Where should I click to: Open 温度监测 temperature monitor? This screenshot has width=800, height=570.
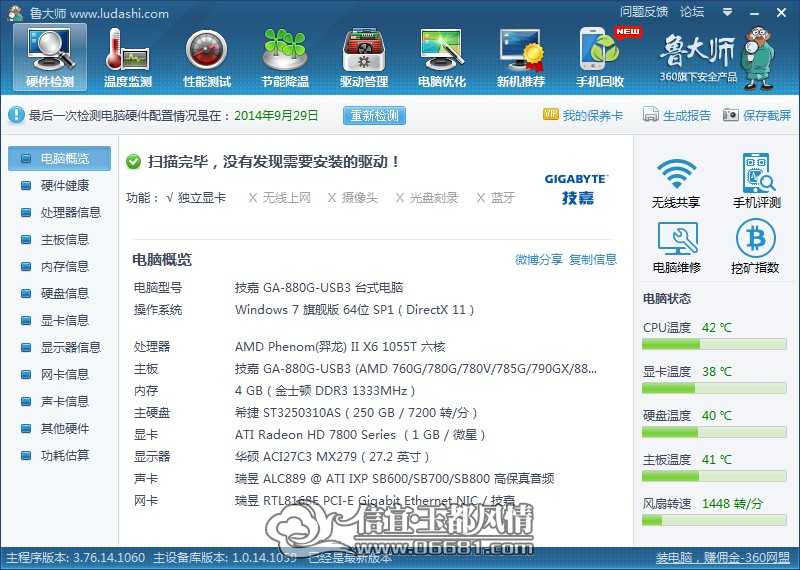pos(128,57)
